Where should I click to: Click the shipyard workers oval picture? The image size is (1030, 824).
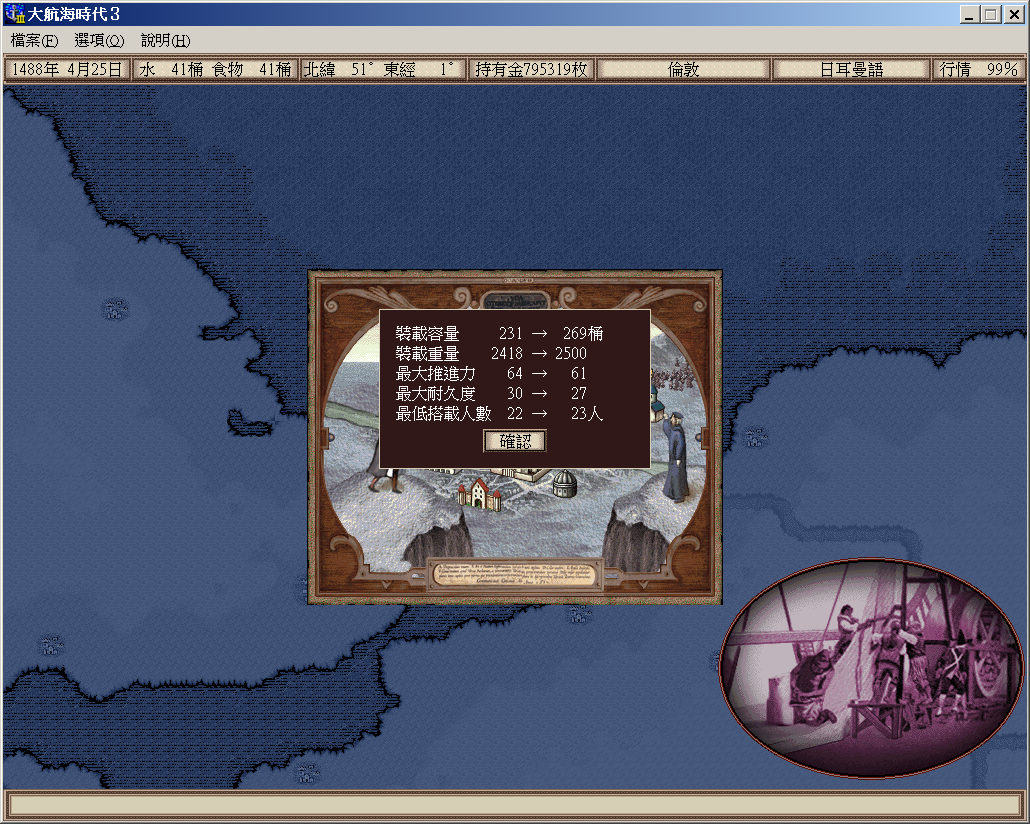871,668
